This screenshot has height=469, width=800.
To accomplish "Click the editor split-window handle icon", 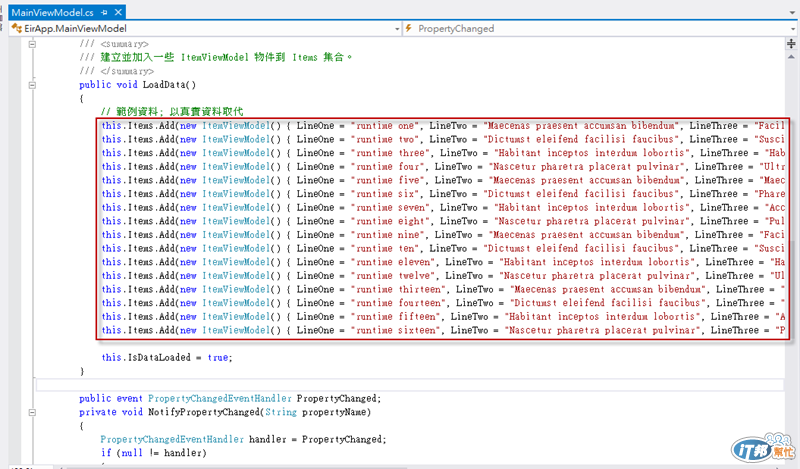I will point(791,44).
